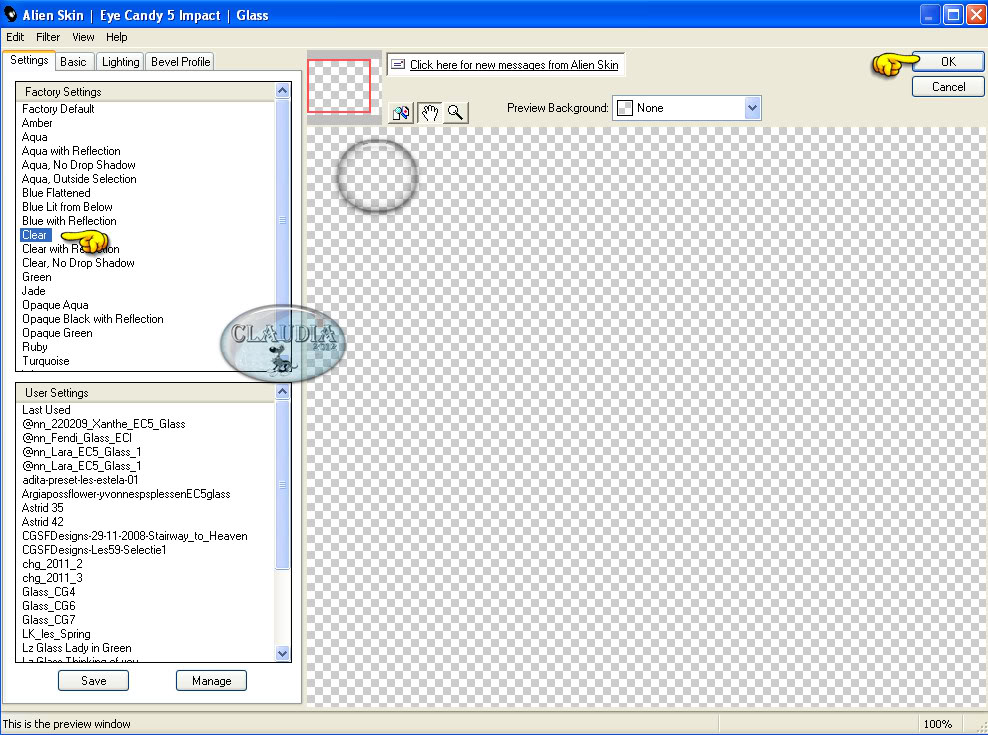Select CGSFDesigns Stairway_to_Heaven setting
Screen dimensions: 988x735
click(135, 536)
